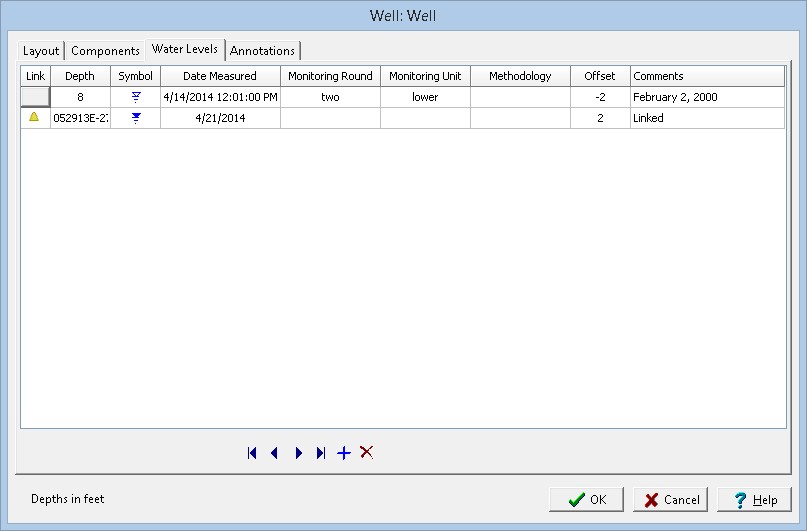The width and height of the screenshot is (807, 531).
Task: Cancel the Well dialog
Action: (670, 500)
